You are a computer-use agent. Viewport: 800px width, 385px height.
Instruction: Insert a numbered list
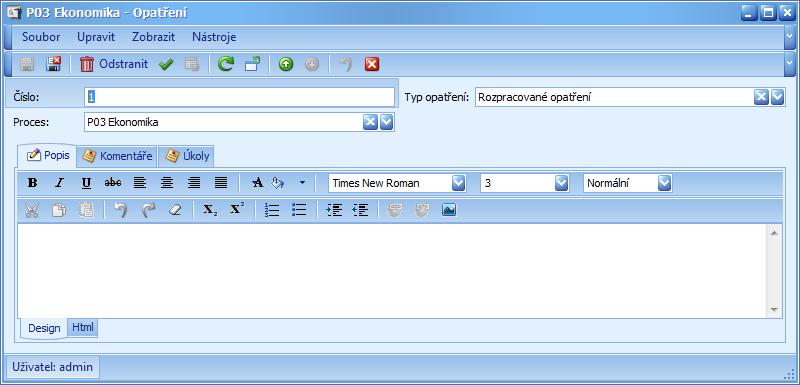coord(272,210)
